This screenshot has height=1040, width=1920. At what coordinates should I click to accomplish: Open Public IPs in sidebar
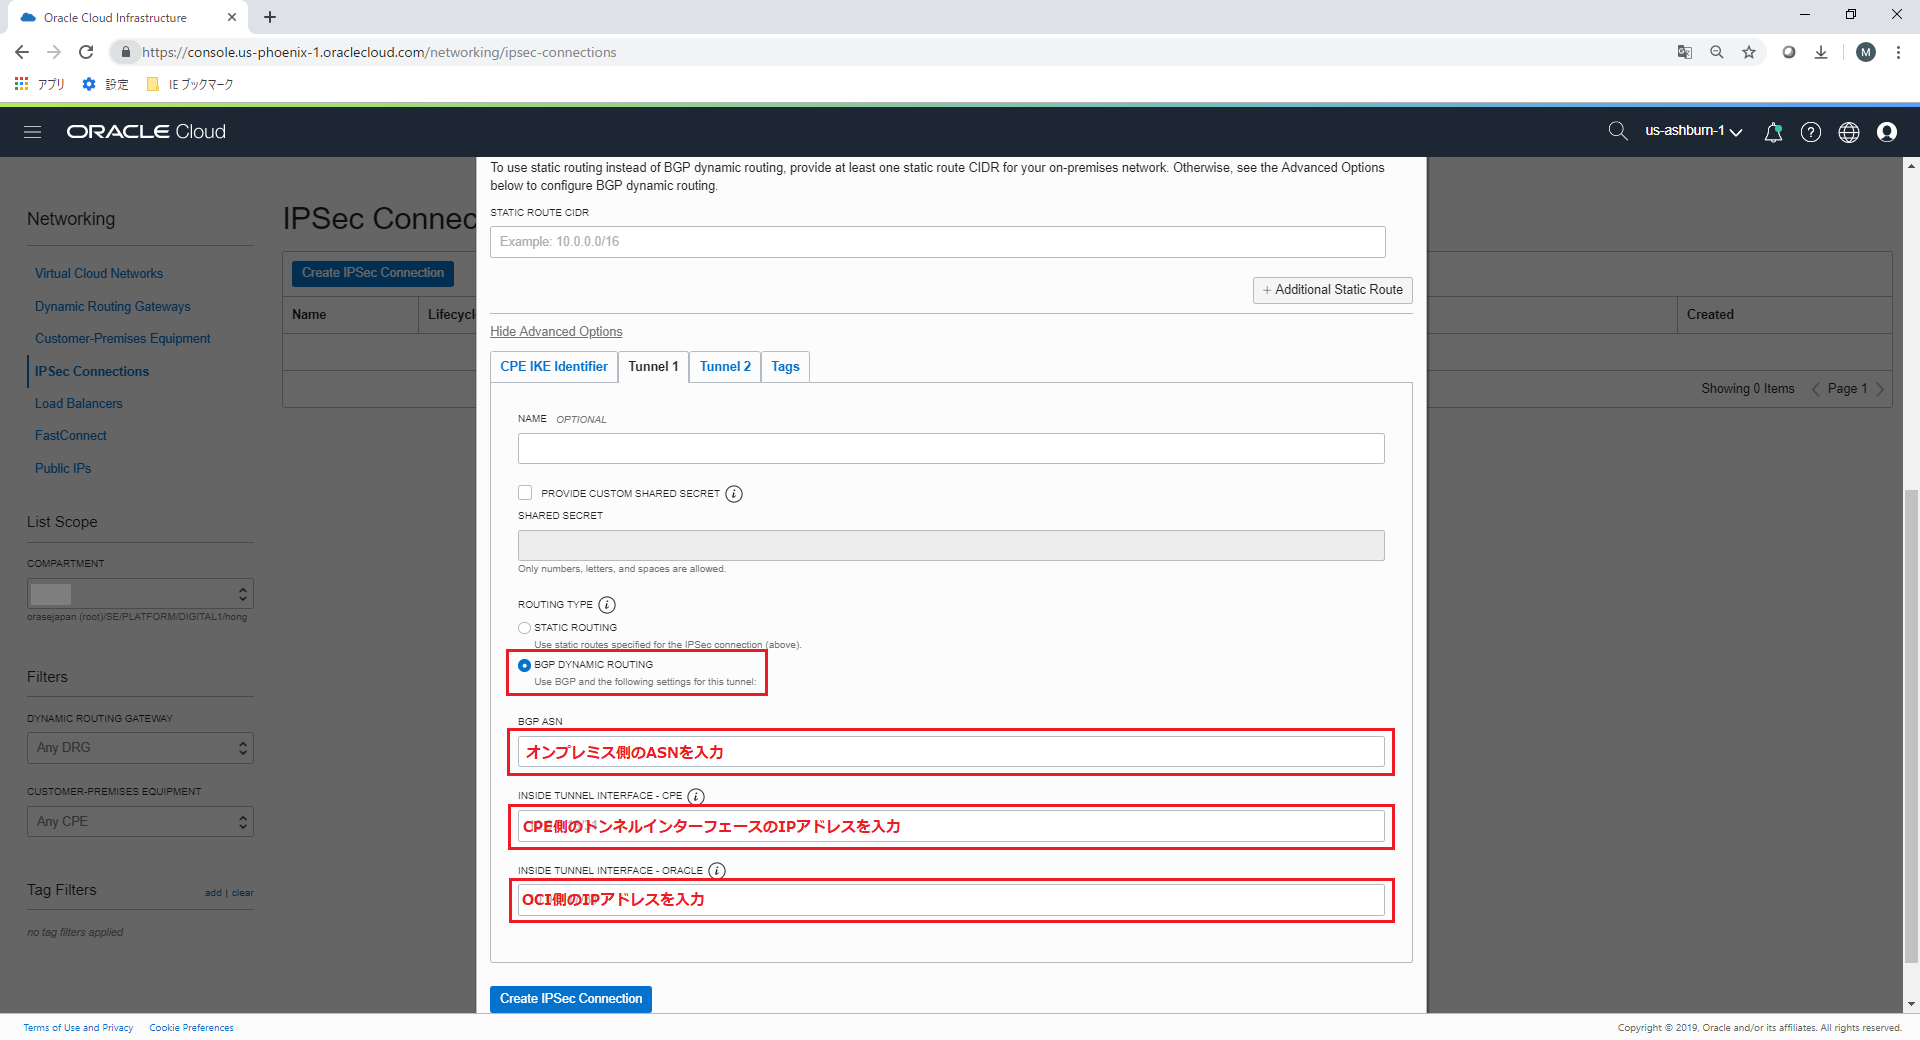[x=63, y=469]
